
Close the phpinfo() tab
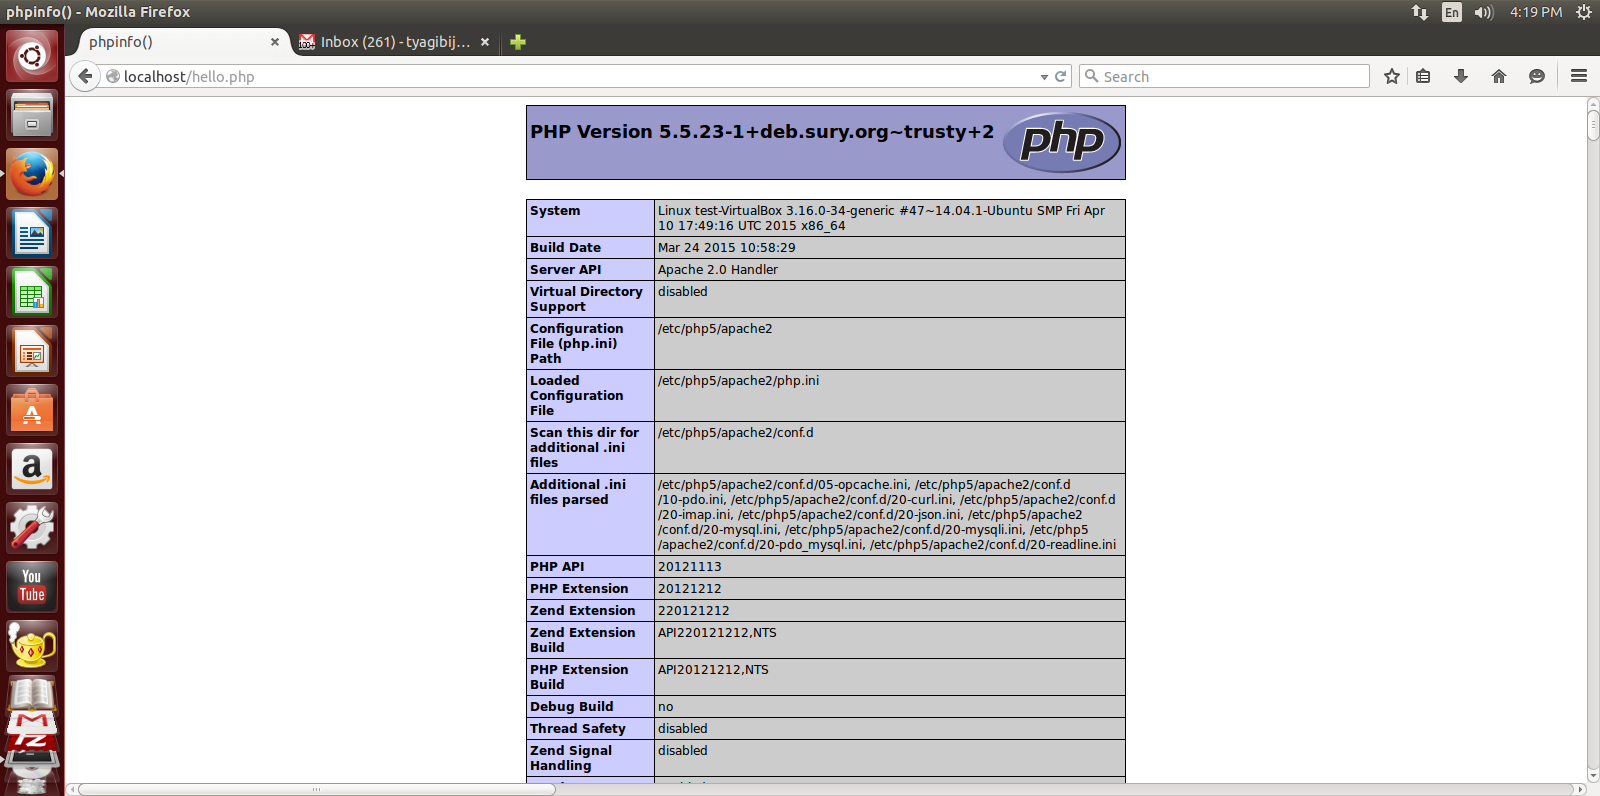[x=275, y=42]
